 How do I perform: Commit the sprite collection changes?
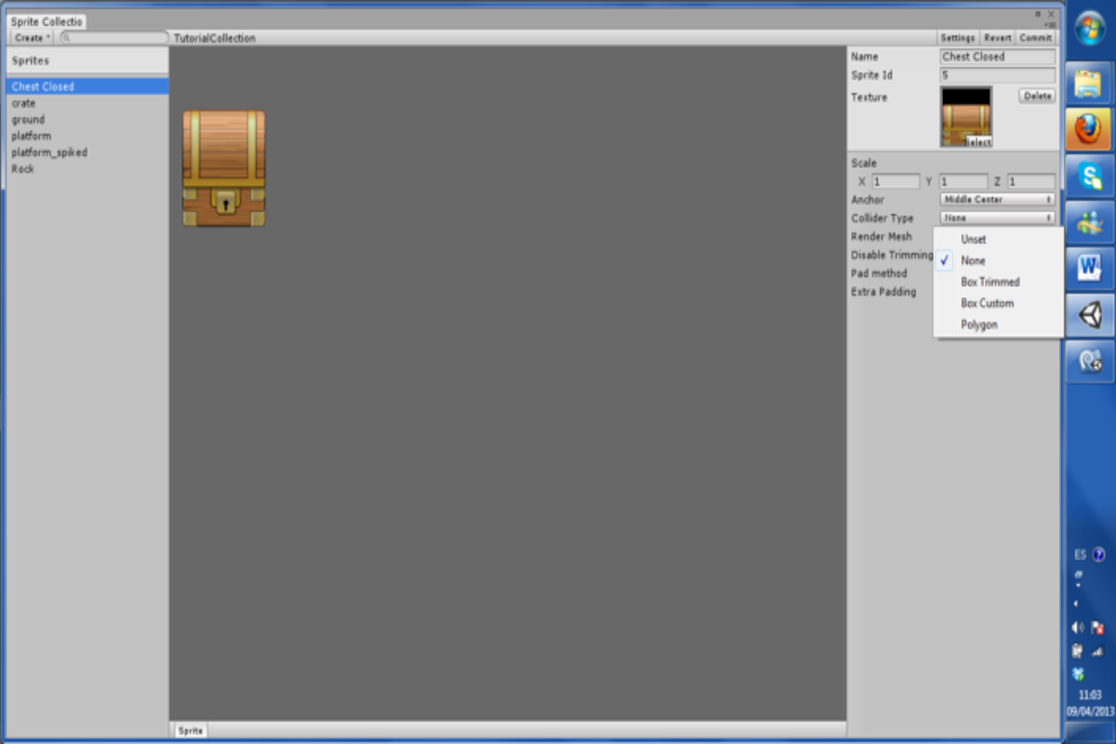click(1036, 37)
